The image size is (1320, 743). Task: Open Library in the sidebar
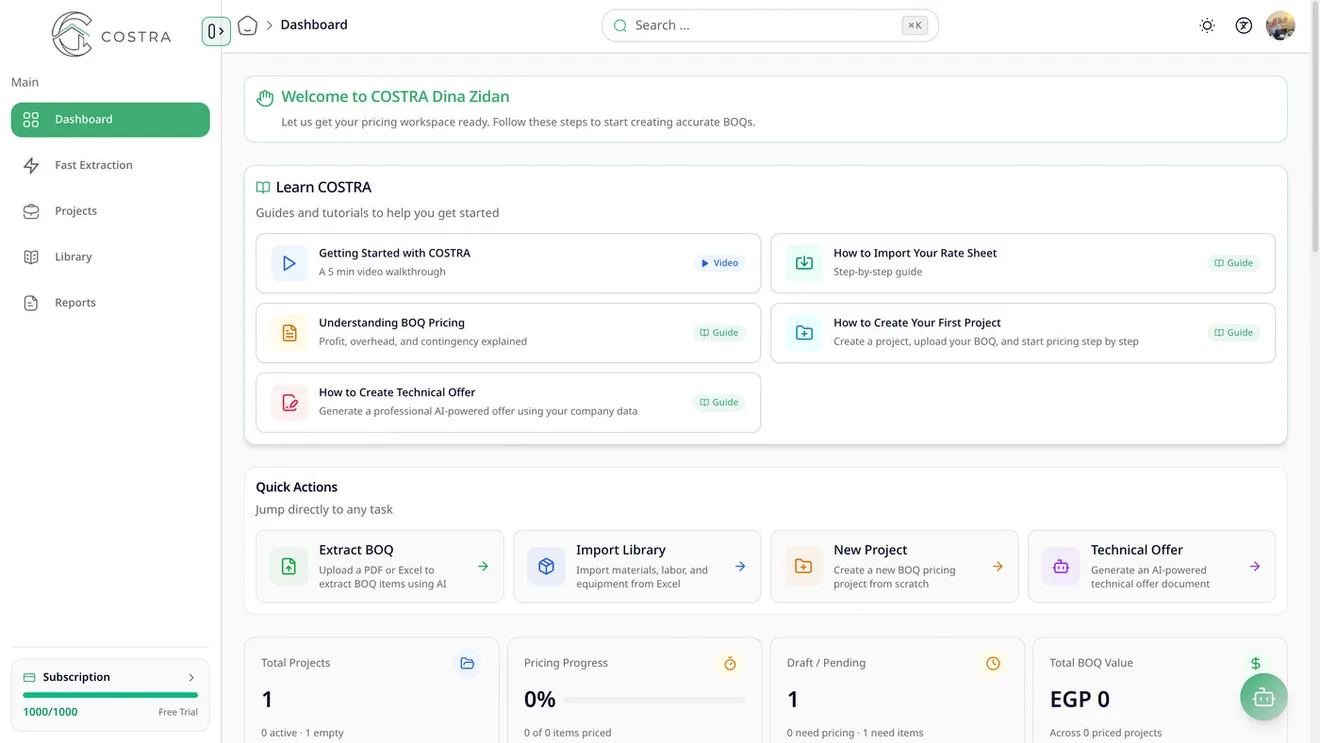[110, 258]
